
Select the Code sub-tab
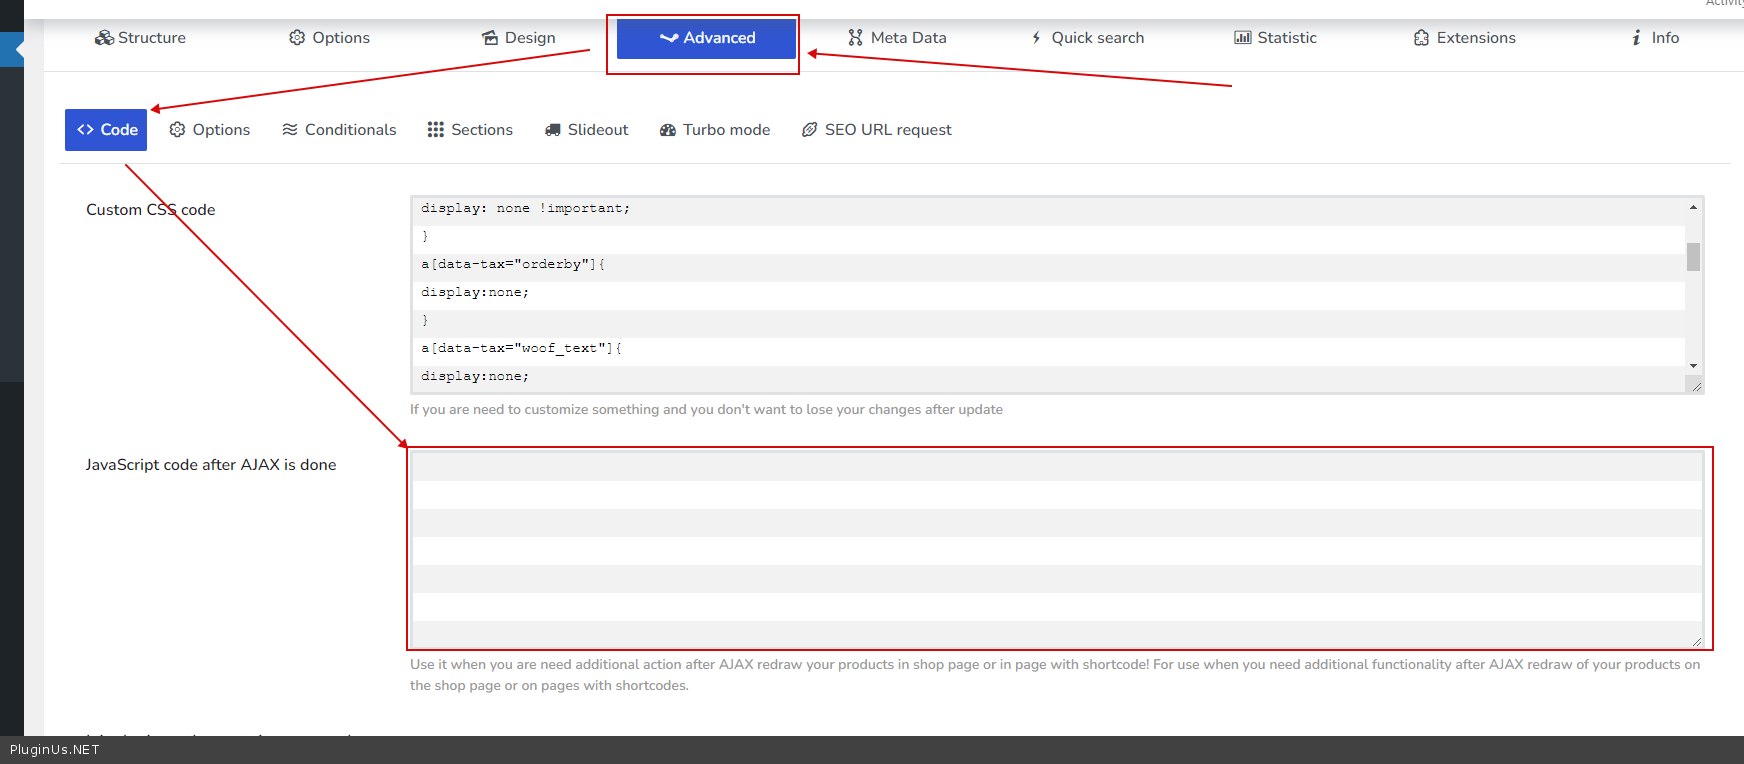click(x=106, y=130)
